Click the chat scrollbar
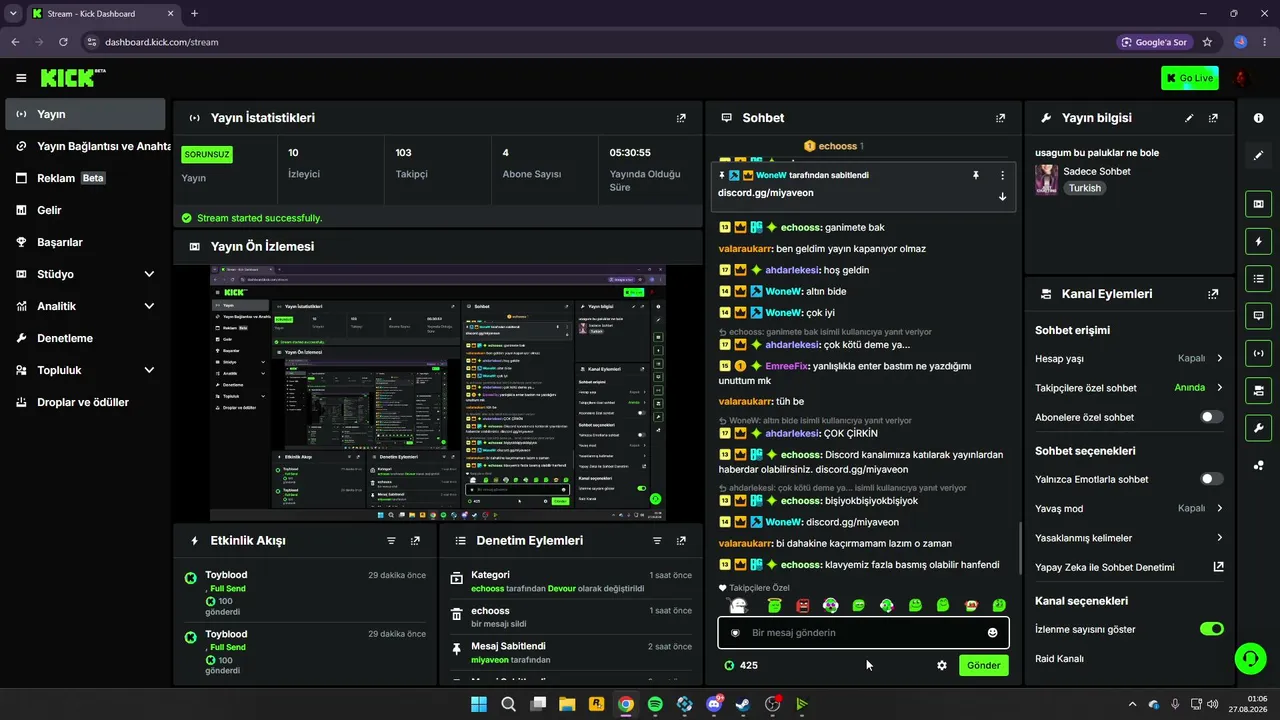 coord(1020,546)
